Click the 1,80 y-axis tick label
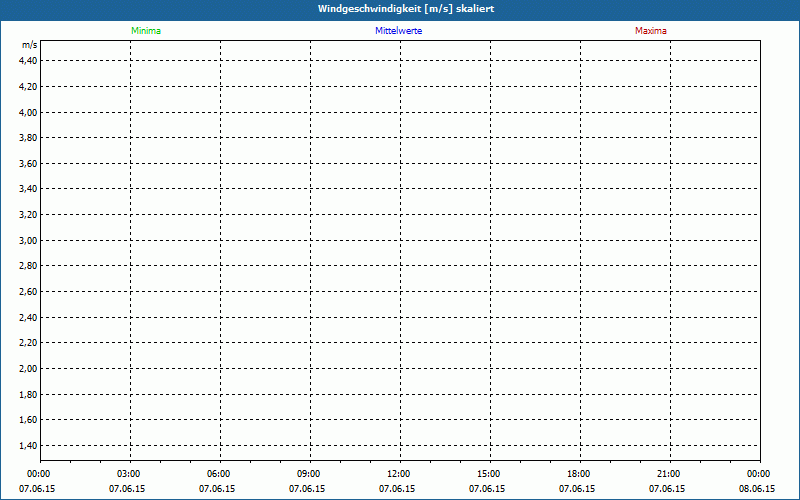Image resolution: width=800 pixels, height=500 pixels. pos(29,394)
